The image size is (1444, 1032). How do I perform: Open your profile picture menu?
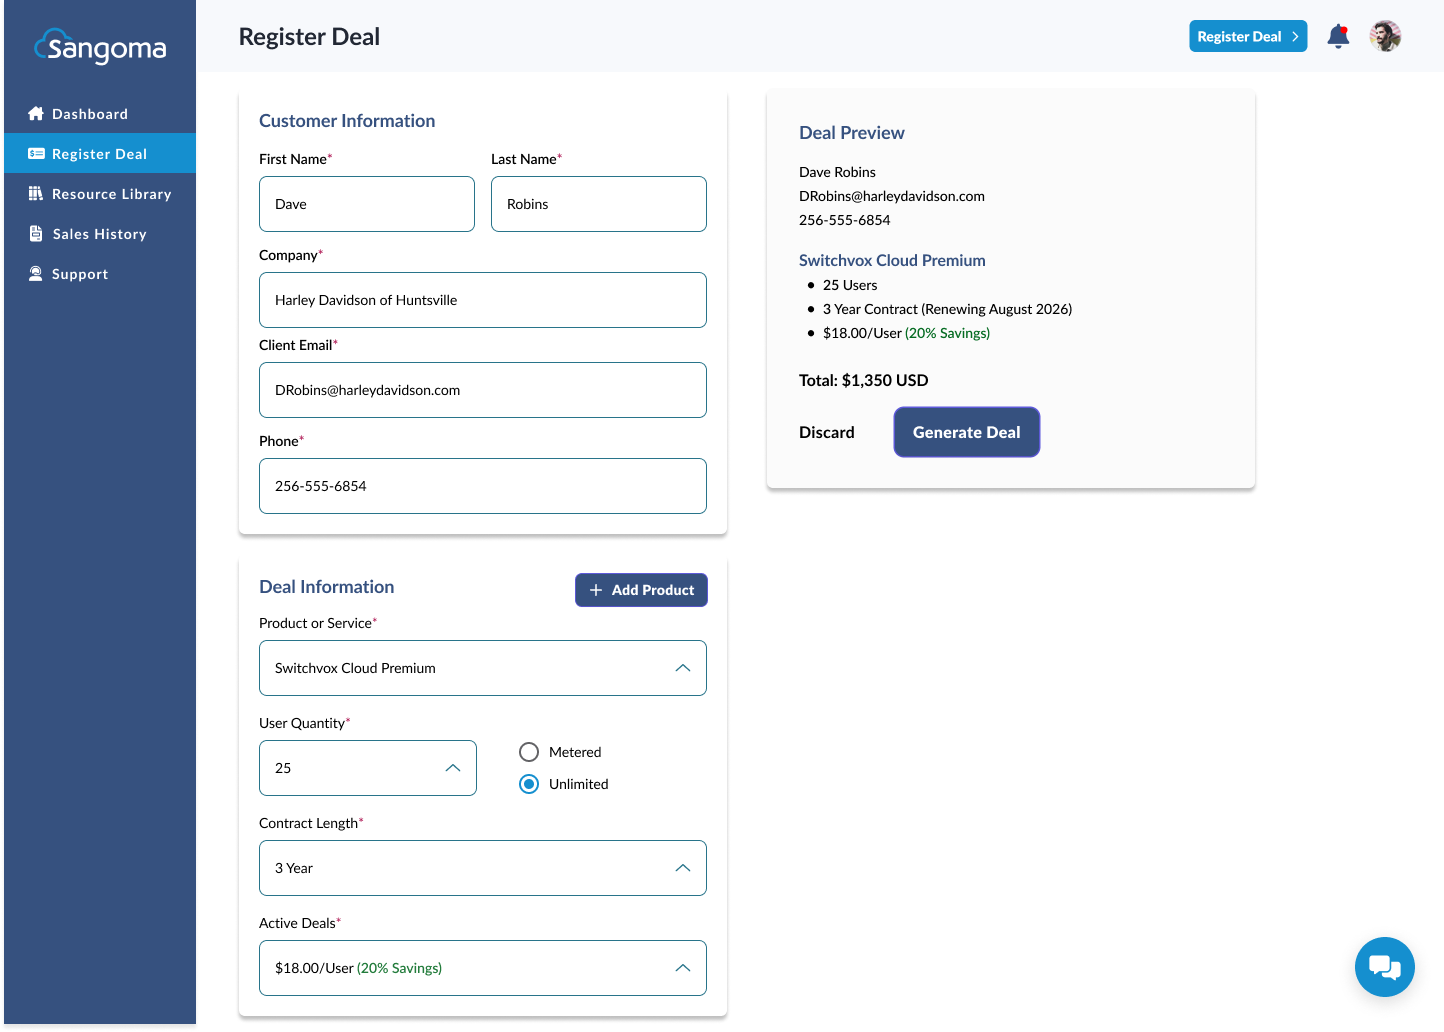coord(1385,35)
